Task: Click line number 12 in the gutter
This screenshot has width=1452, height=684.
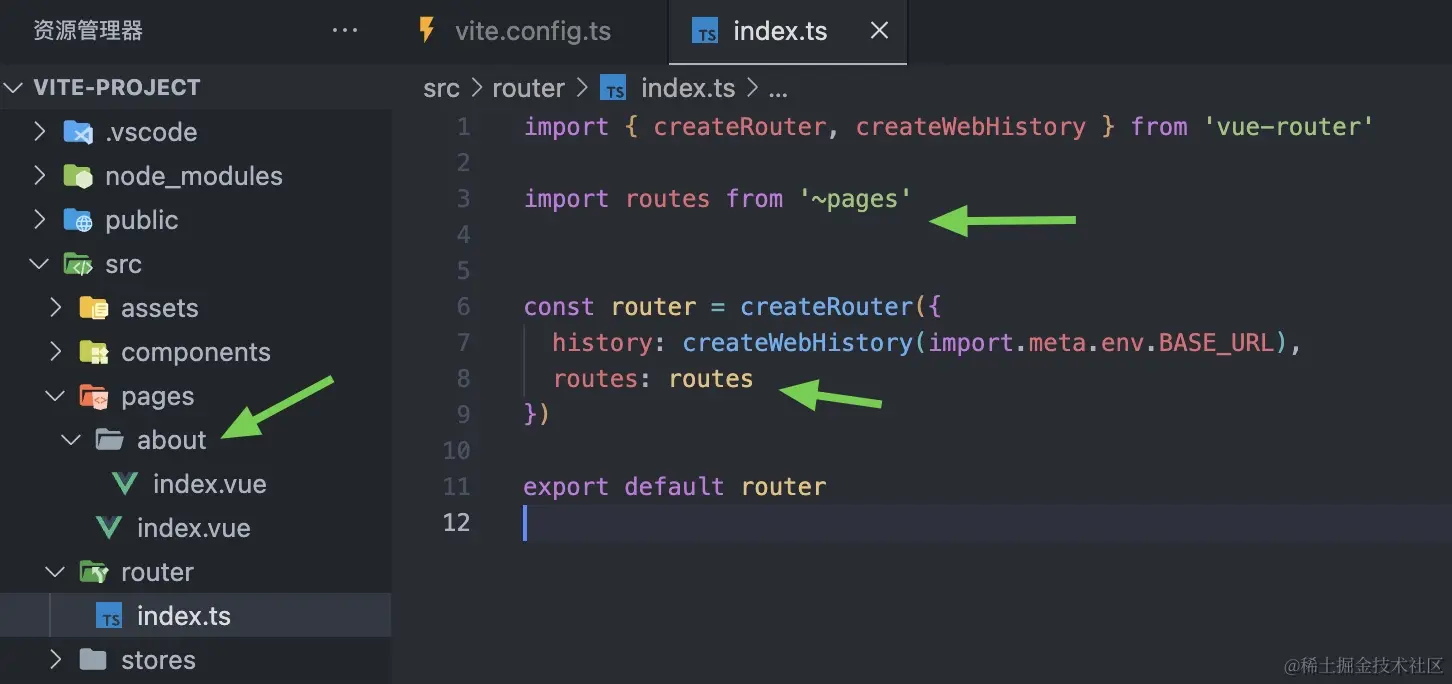Action: point(456,523)
